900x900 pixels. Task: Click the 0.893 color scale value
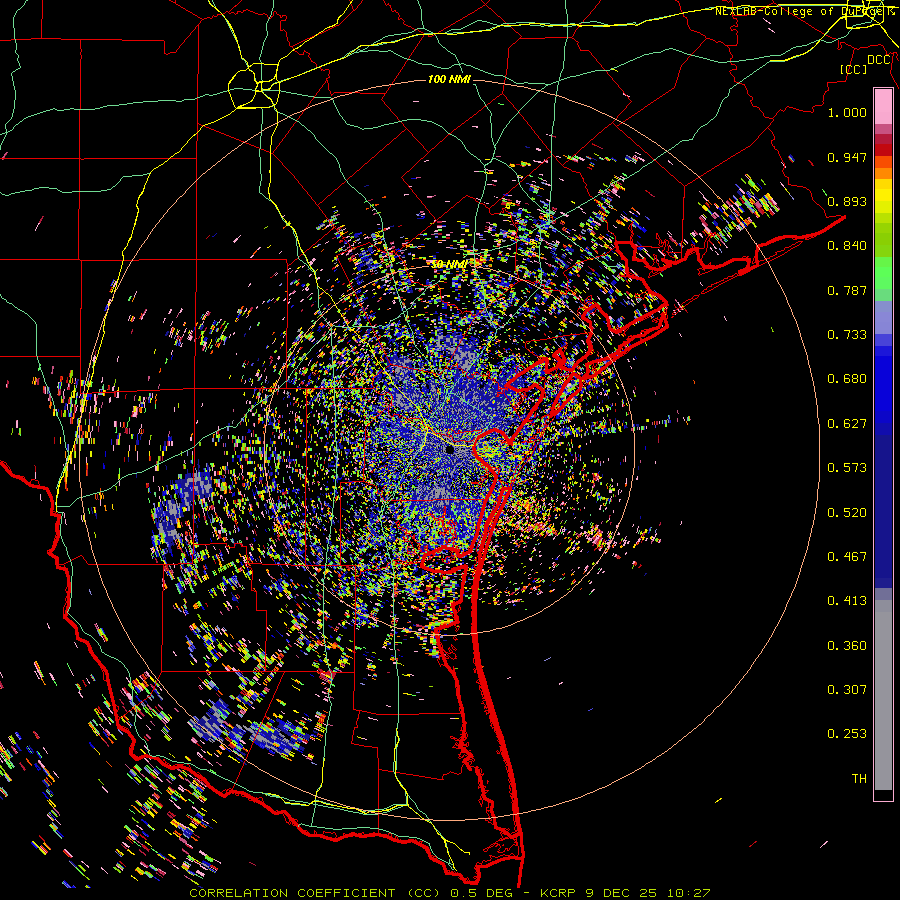pos(847,201)
